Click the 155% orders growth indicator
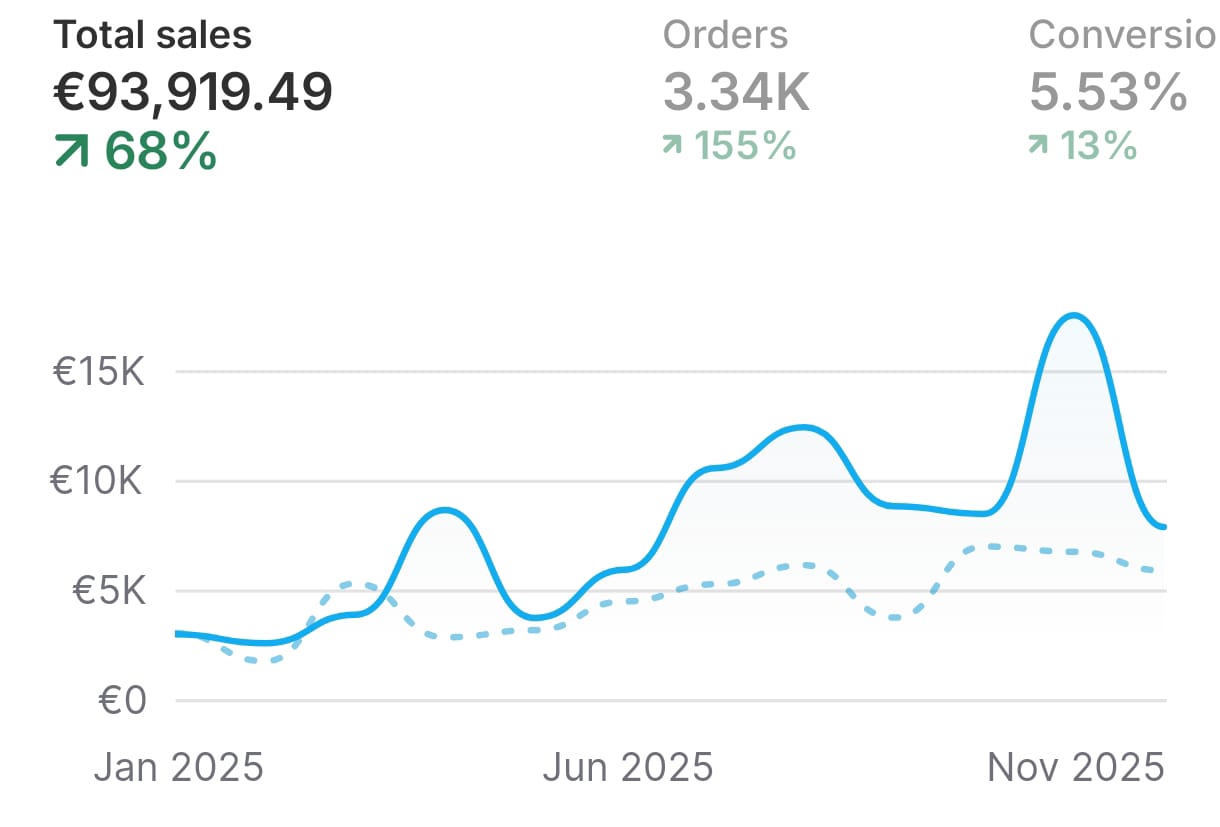This screenshot has height=827, width=1220. [x=745, y=146]
